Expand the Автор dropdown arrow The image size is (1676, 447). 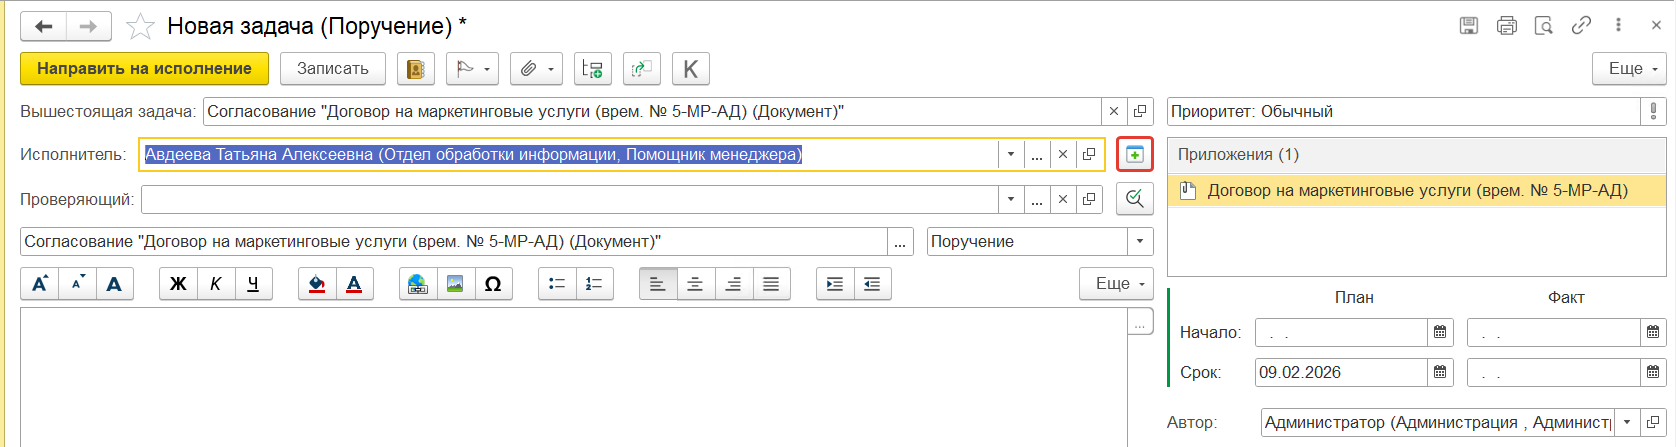[x=1627, y=423]
